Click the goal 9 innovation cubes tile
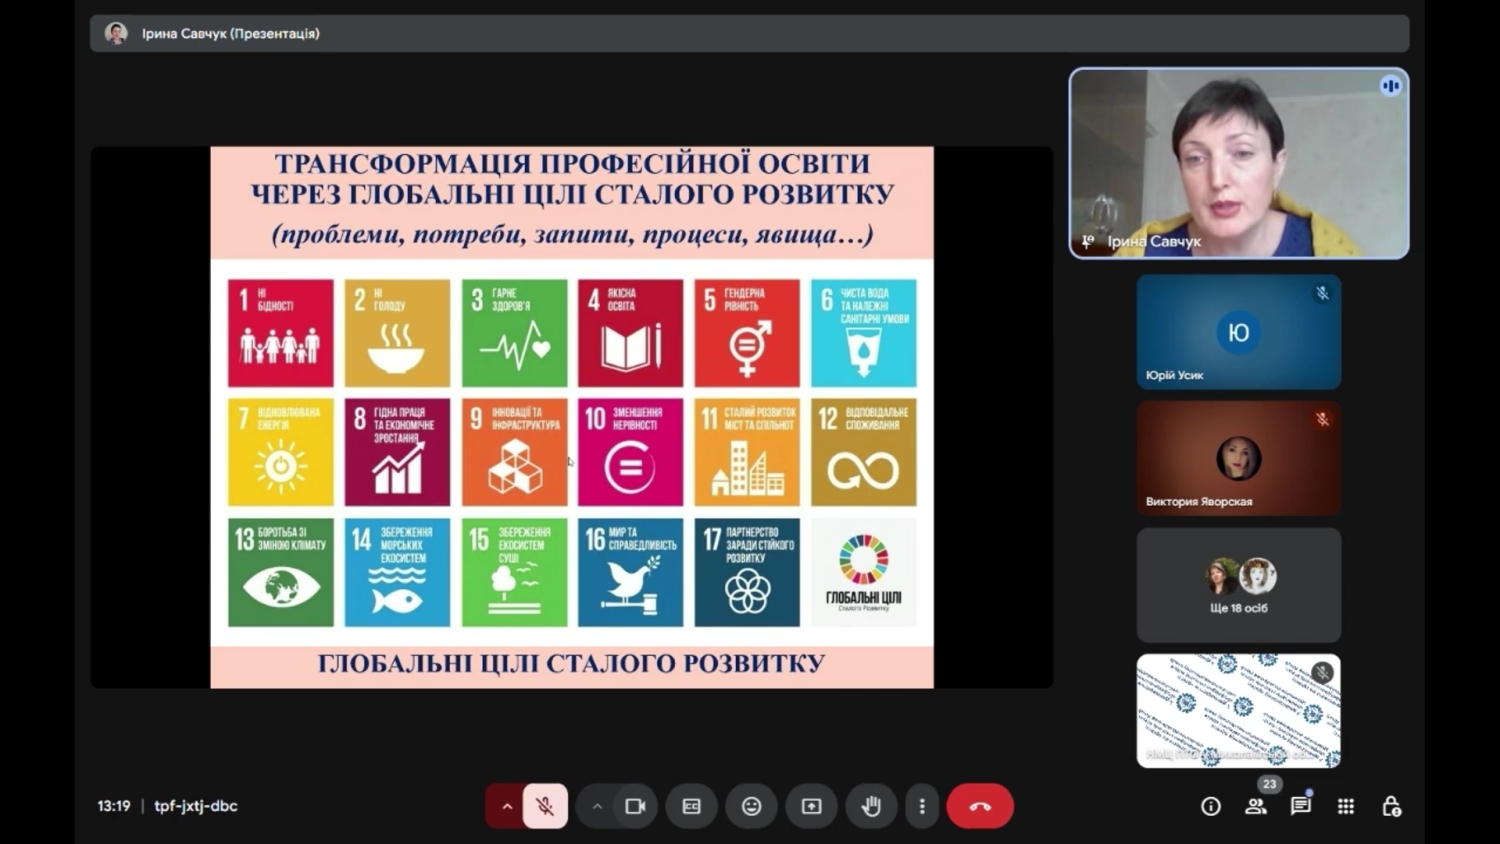This screenshot has height=844, width=1500. (x=514, y=452)
